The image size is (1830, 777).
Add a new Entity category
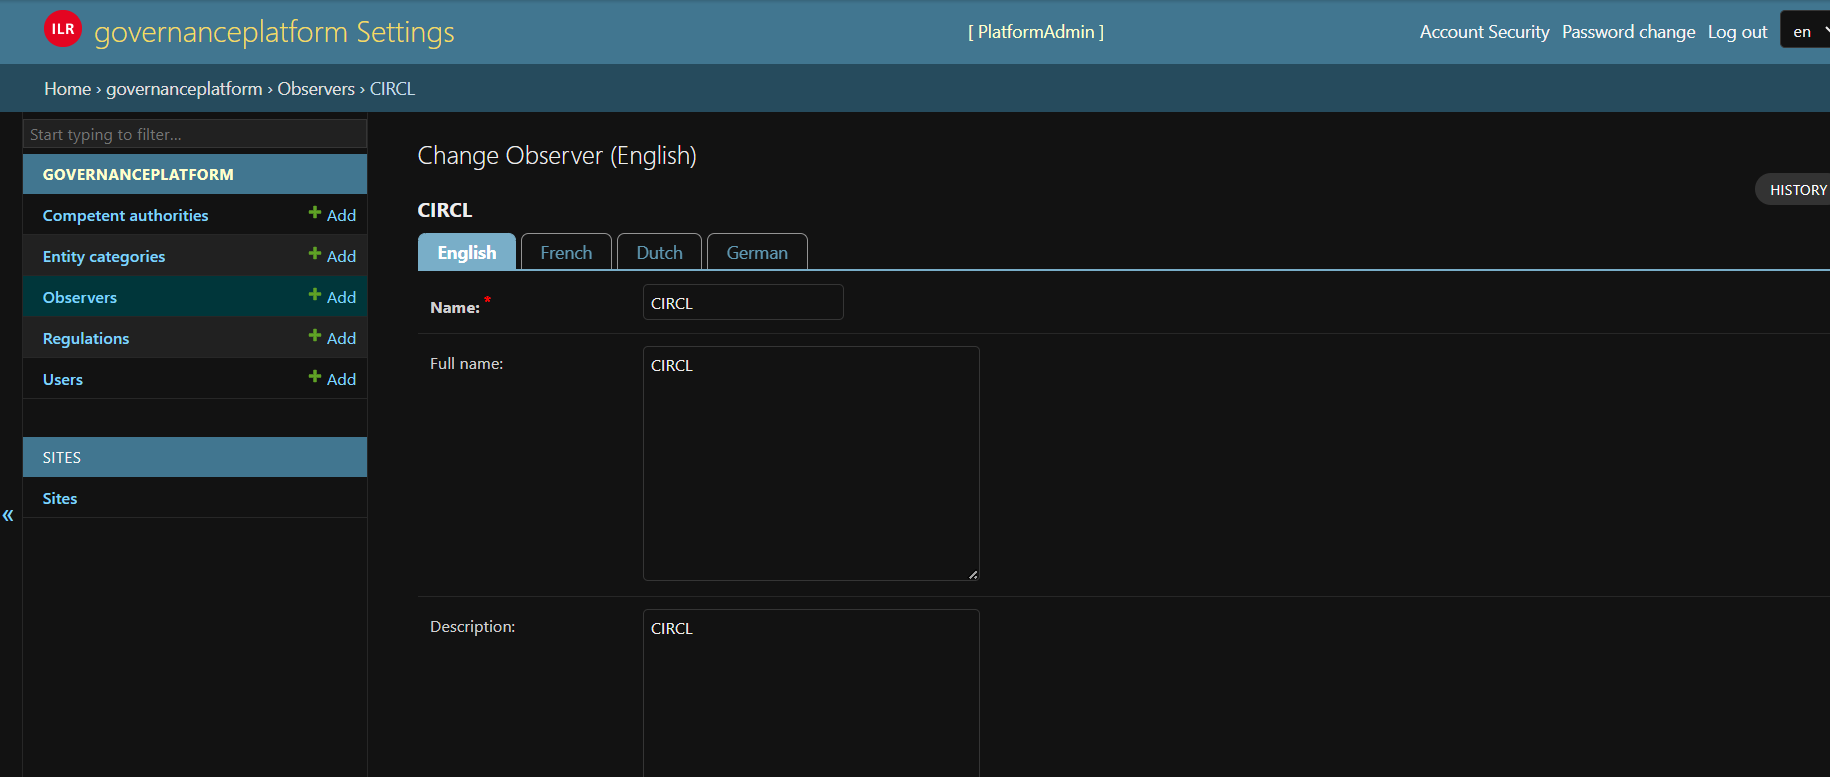tap(332, 256)
